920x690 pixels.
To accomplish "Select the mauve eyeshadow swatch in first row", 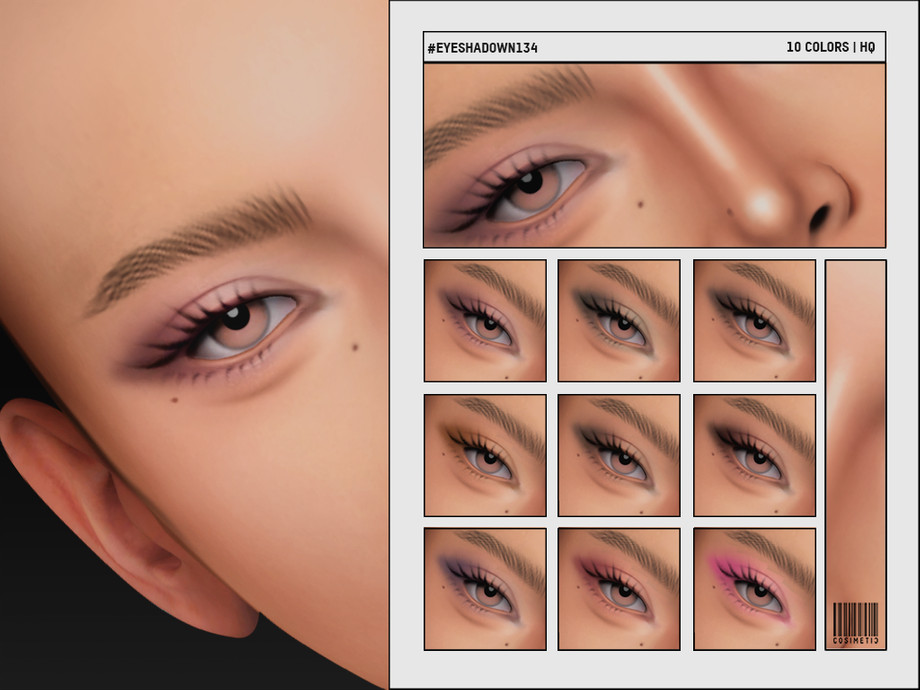I will point(485,320).
